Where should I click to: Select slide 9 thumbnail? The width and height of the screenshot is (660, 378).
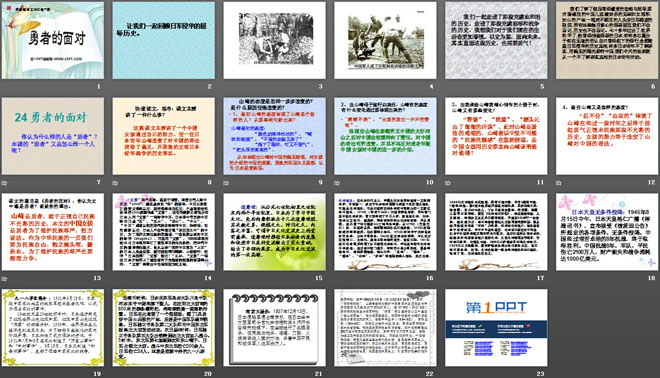(x=274, y=136)
